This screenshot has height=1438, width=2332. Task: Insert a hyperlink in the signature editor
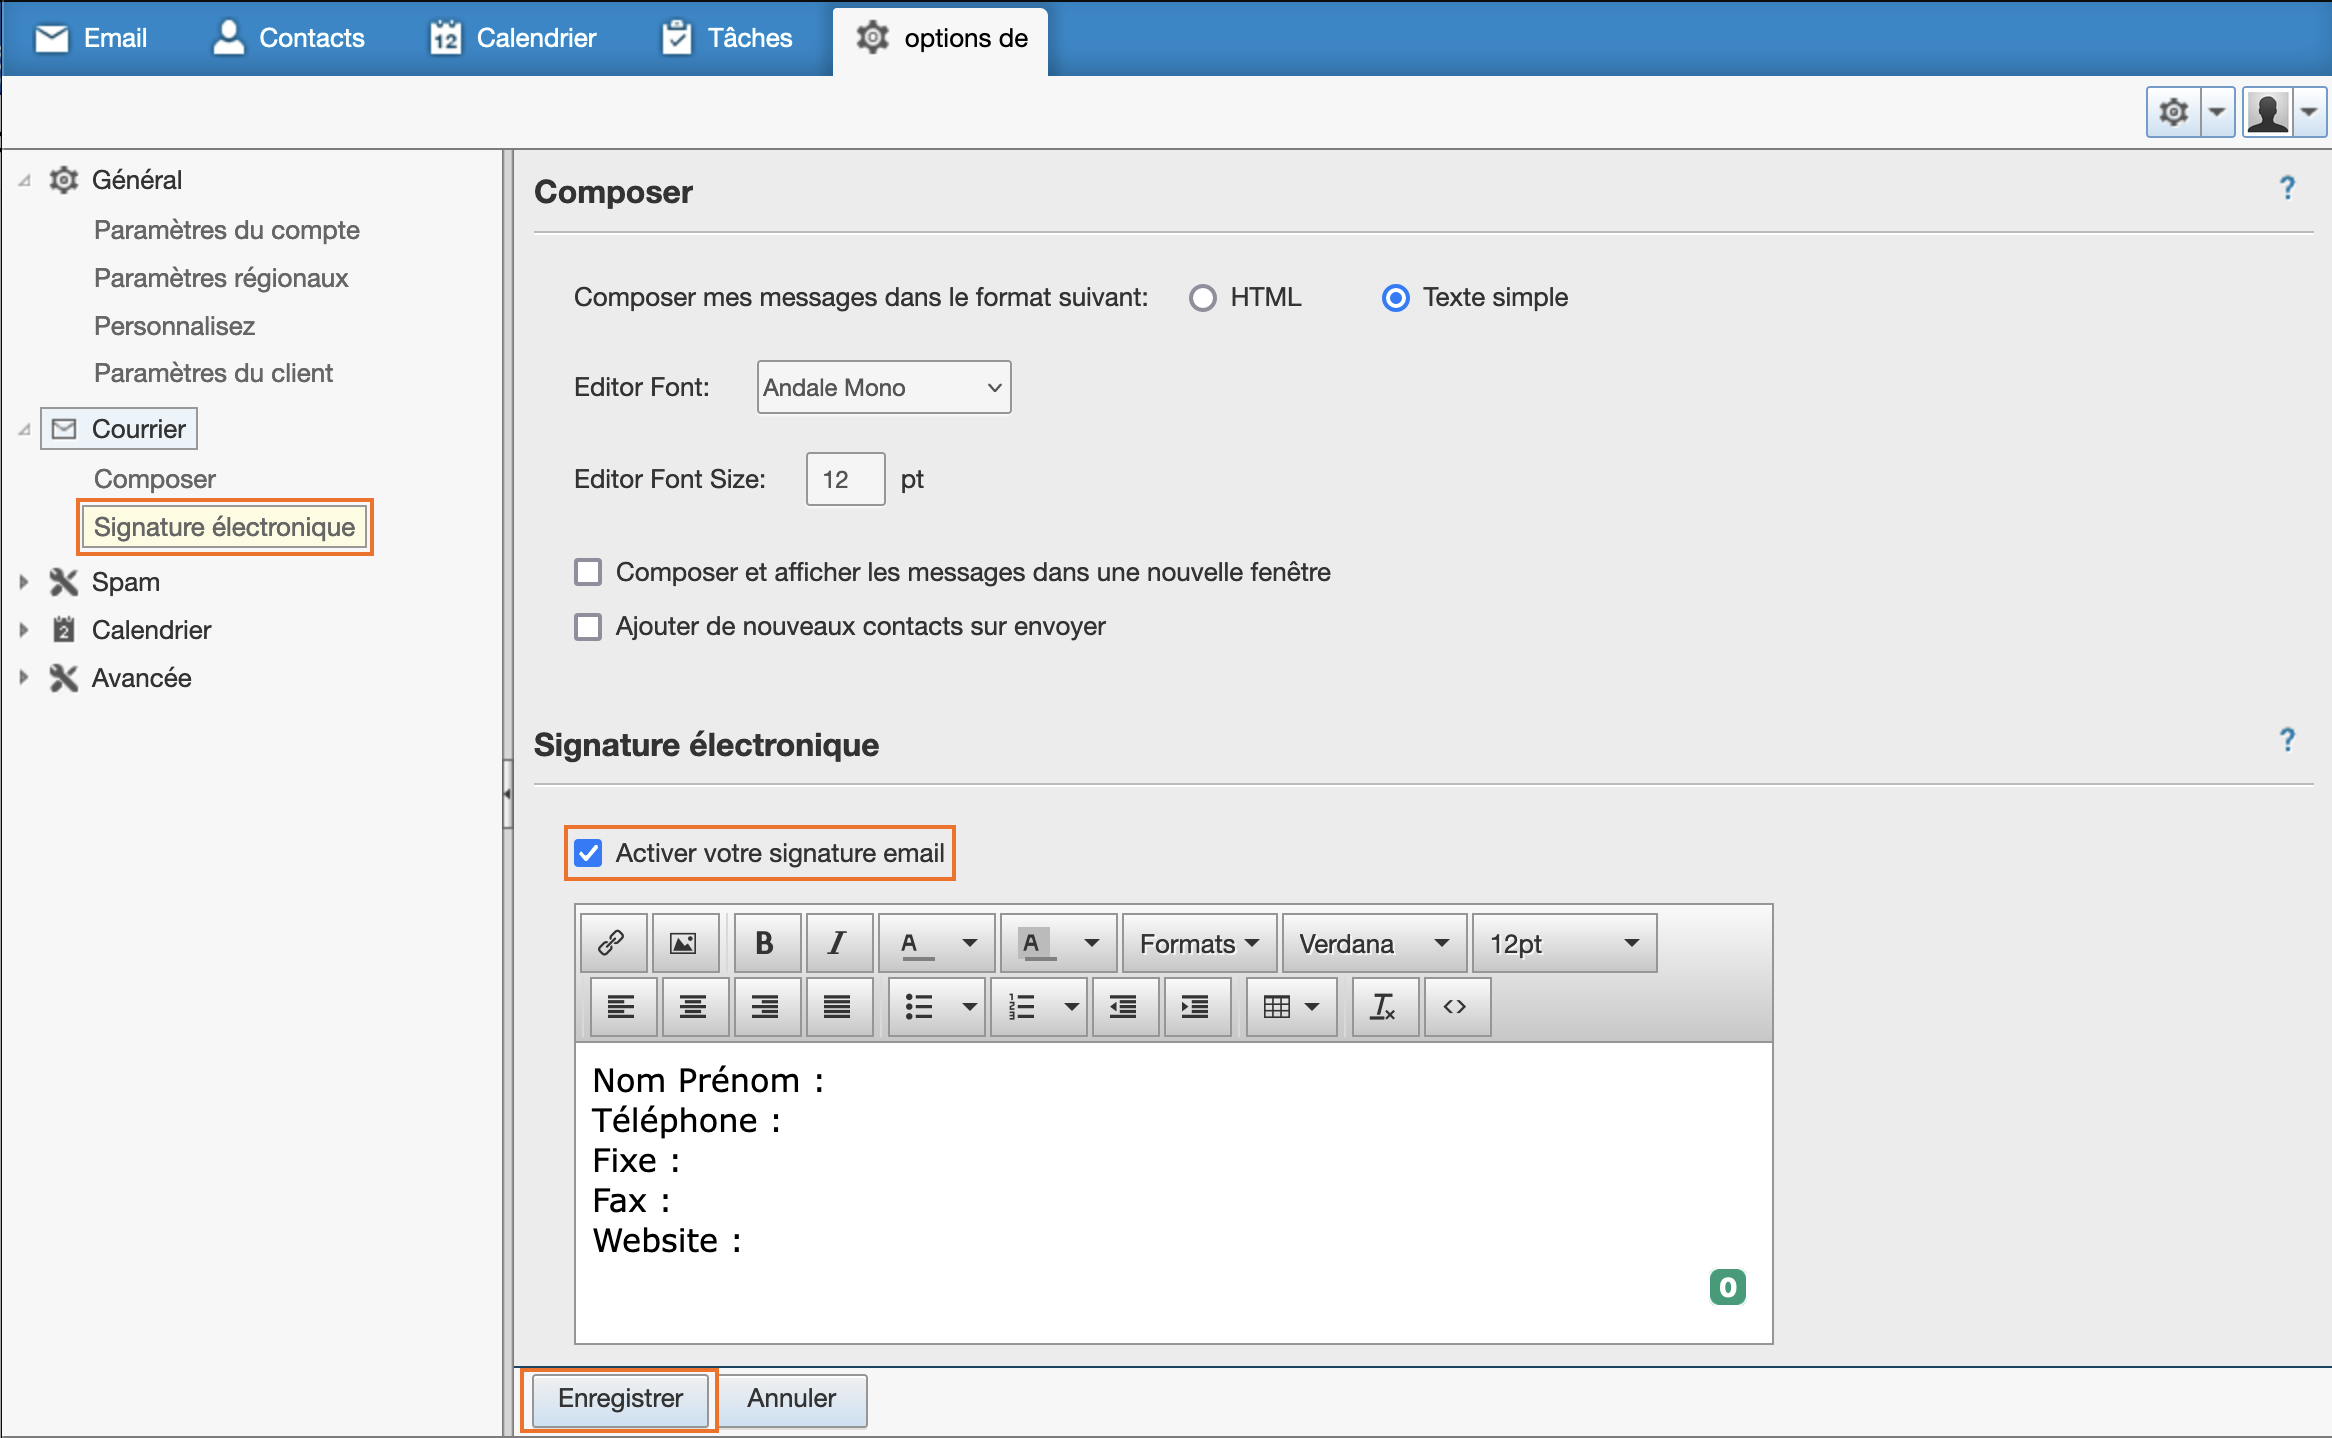(612, 942)
